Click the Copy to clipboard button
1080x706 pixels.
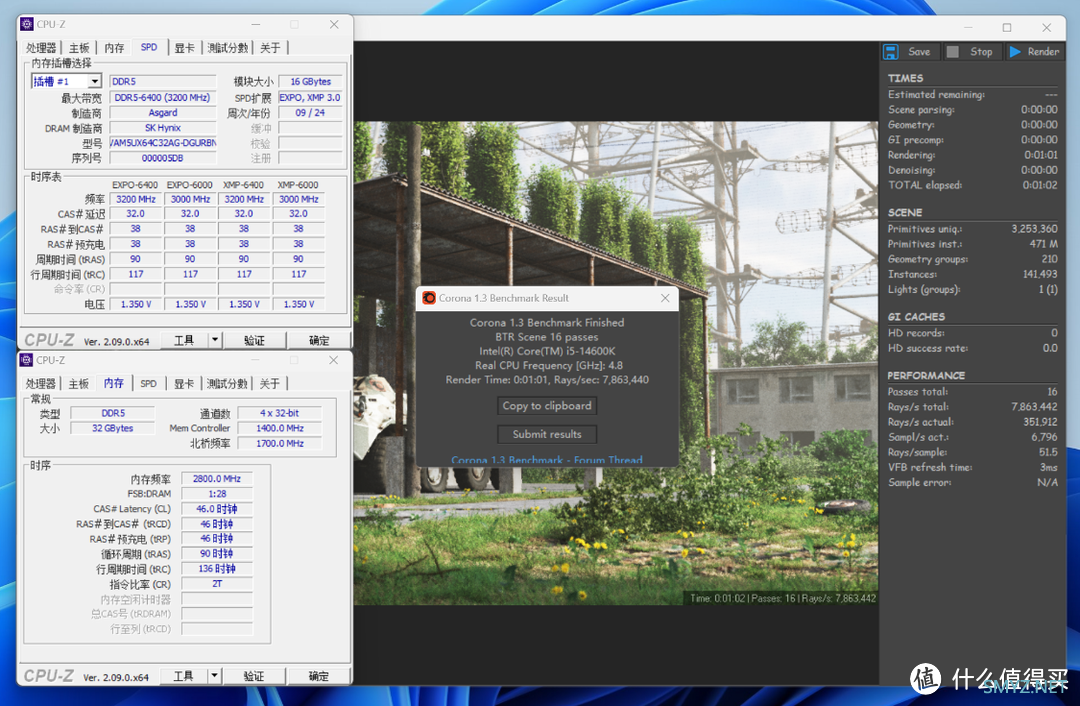(x=547, y=406)
